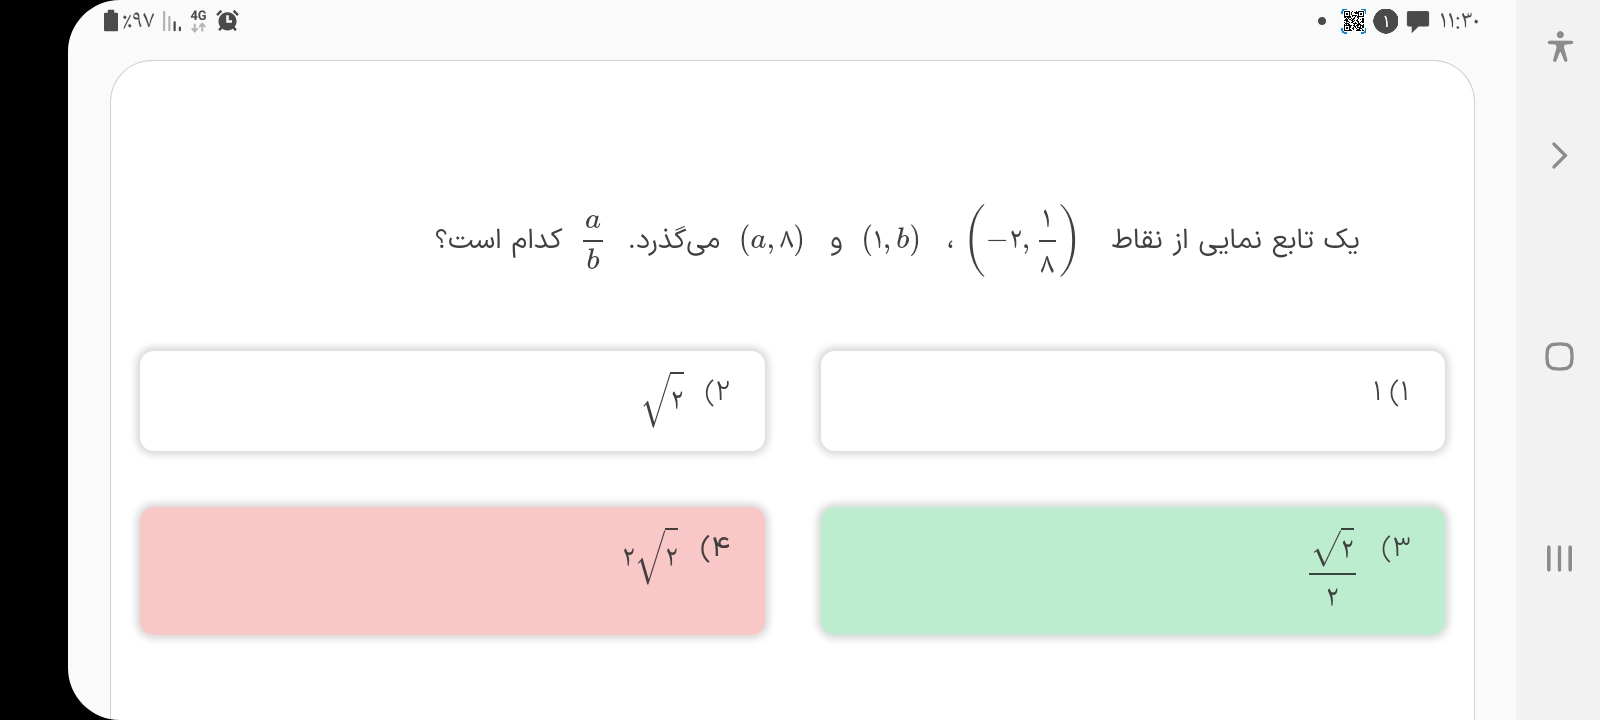Tap the accessibility figure icon
The image size is (1600, 720).
click(x=1559, y=47)
